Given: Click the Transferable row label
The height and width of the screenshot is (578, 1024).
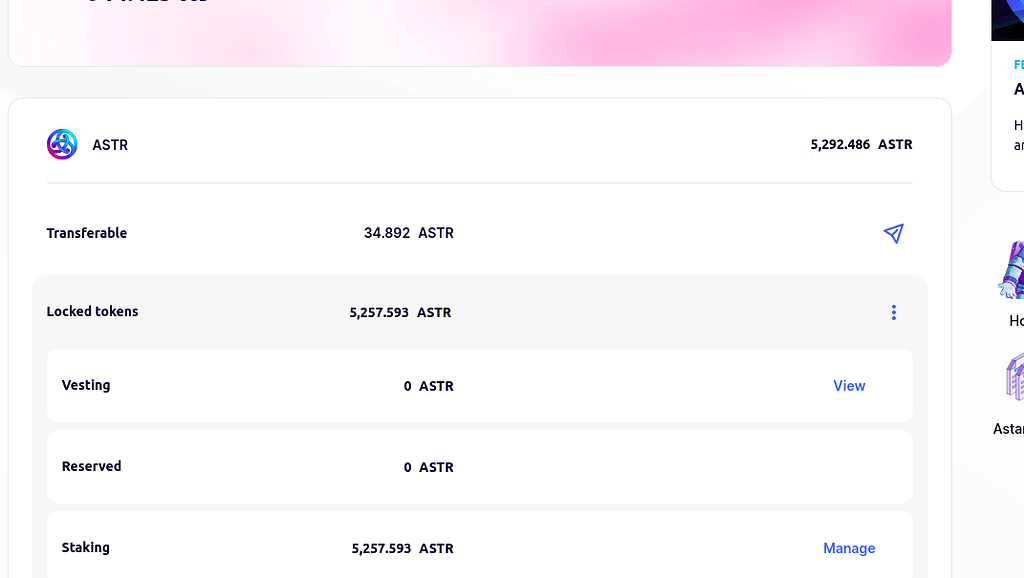Looking at the screenshot, I should click(x=86, y=233).
